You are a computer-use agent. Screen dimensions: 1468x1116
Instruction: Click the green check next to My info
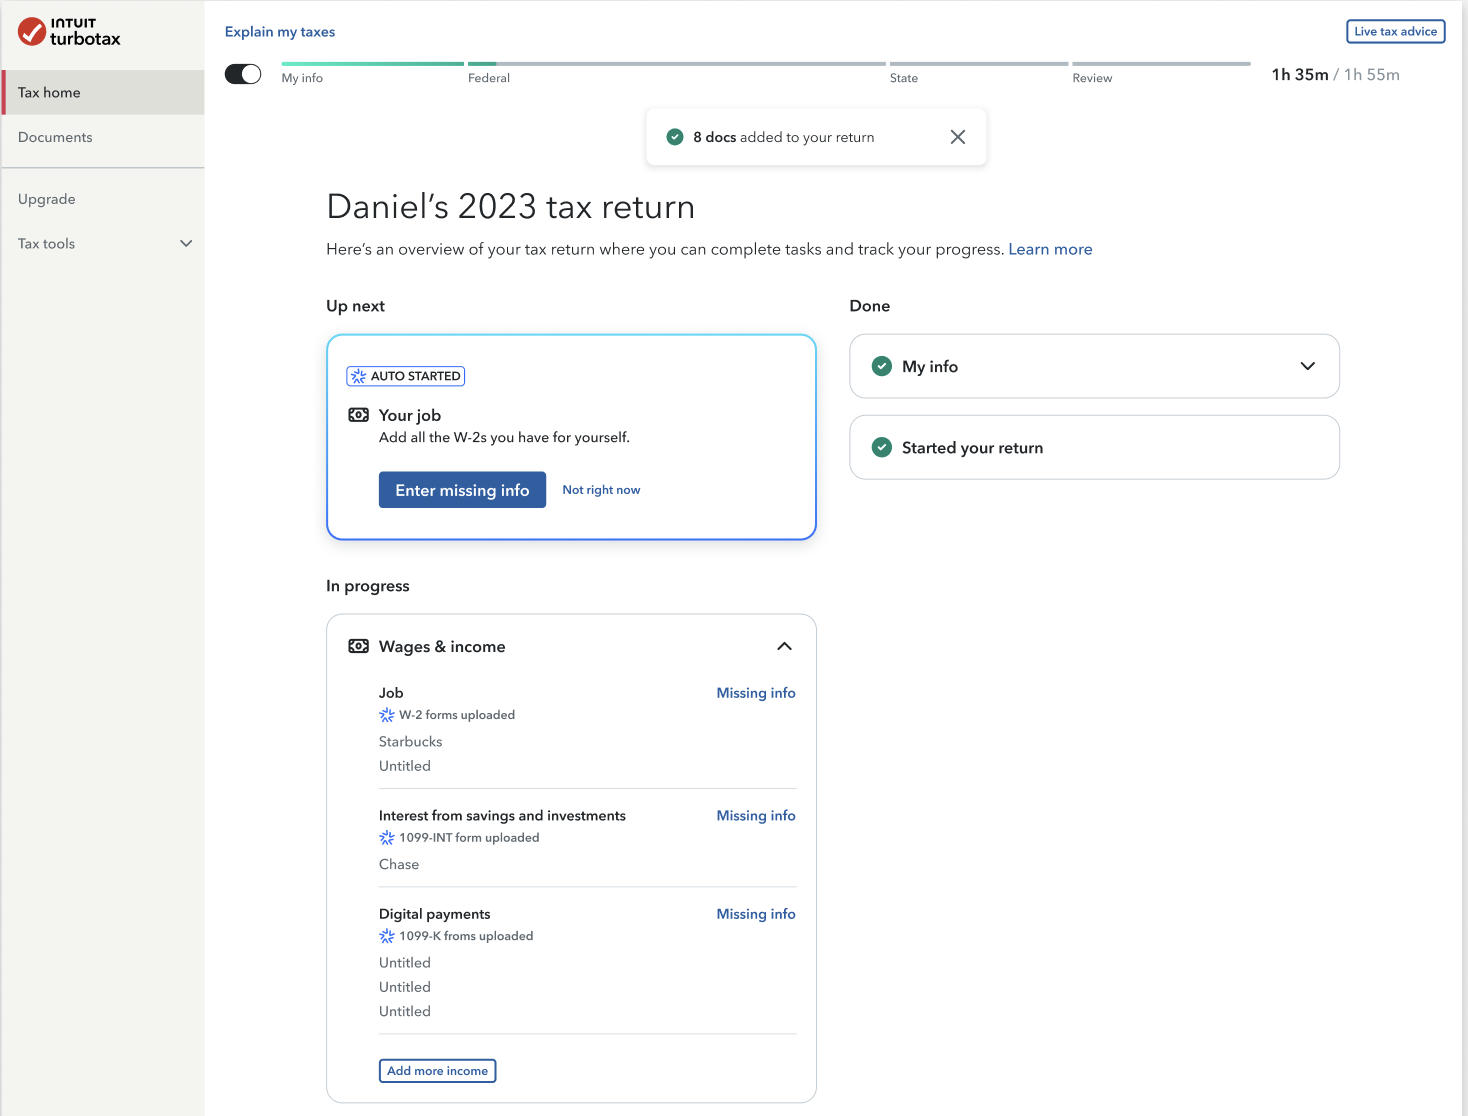(881, 366)
